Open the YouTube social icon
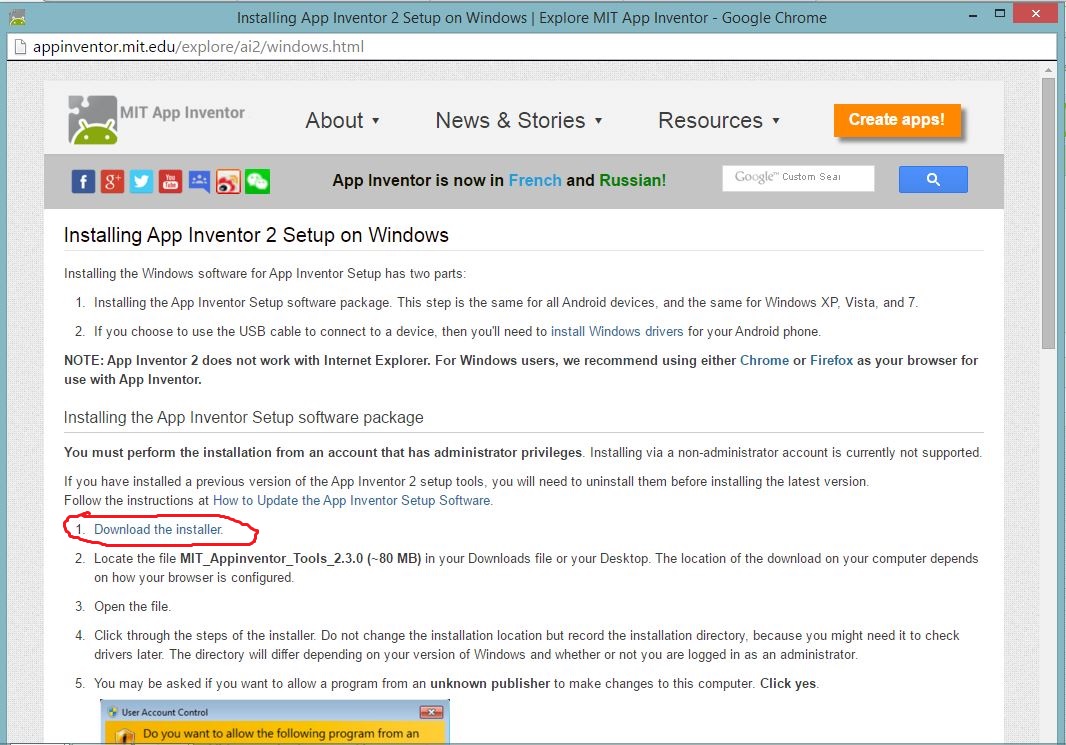1066x745 pixels. pyautogui.click(x=171, y=181)
